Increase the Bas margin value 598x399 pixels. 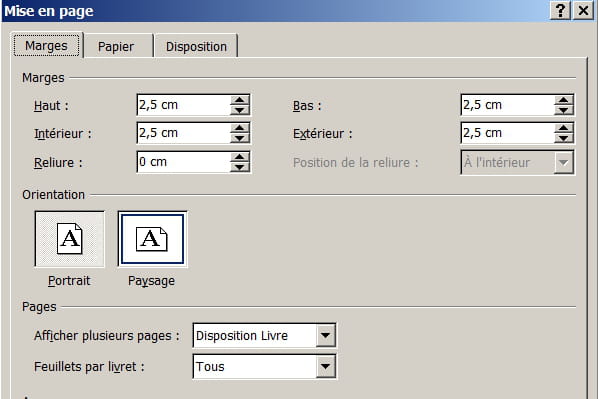[564, 100]
